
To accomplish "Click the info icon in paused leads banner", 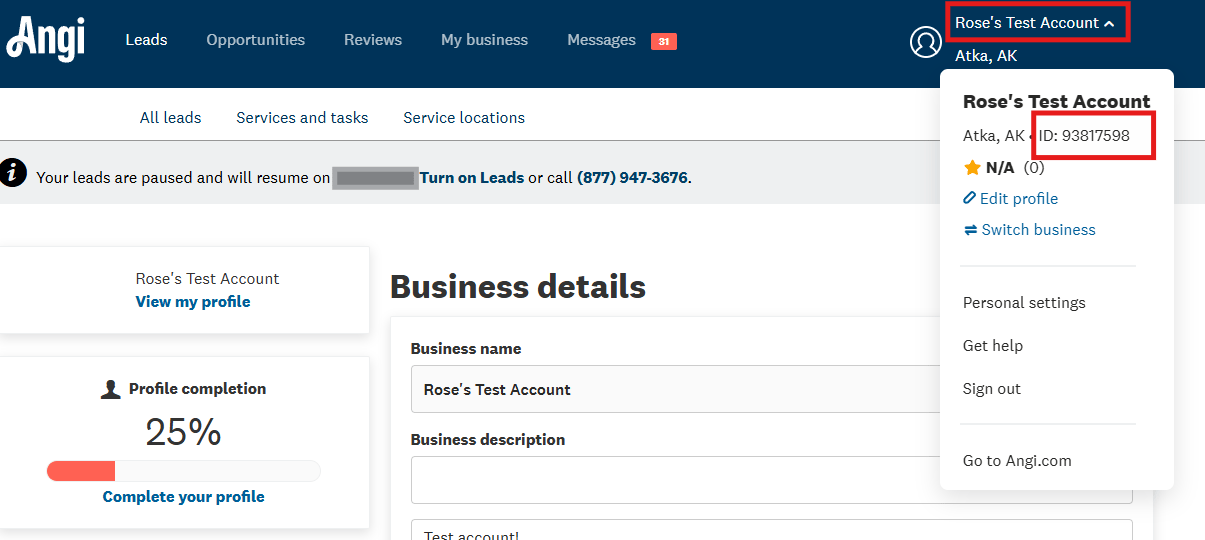I will pos(14,173).
